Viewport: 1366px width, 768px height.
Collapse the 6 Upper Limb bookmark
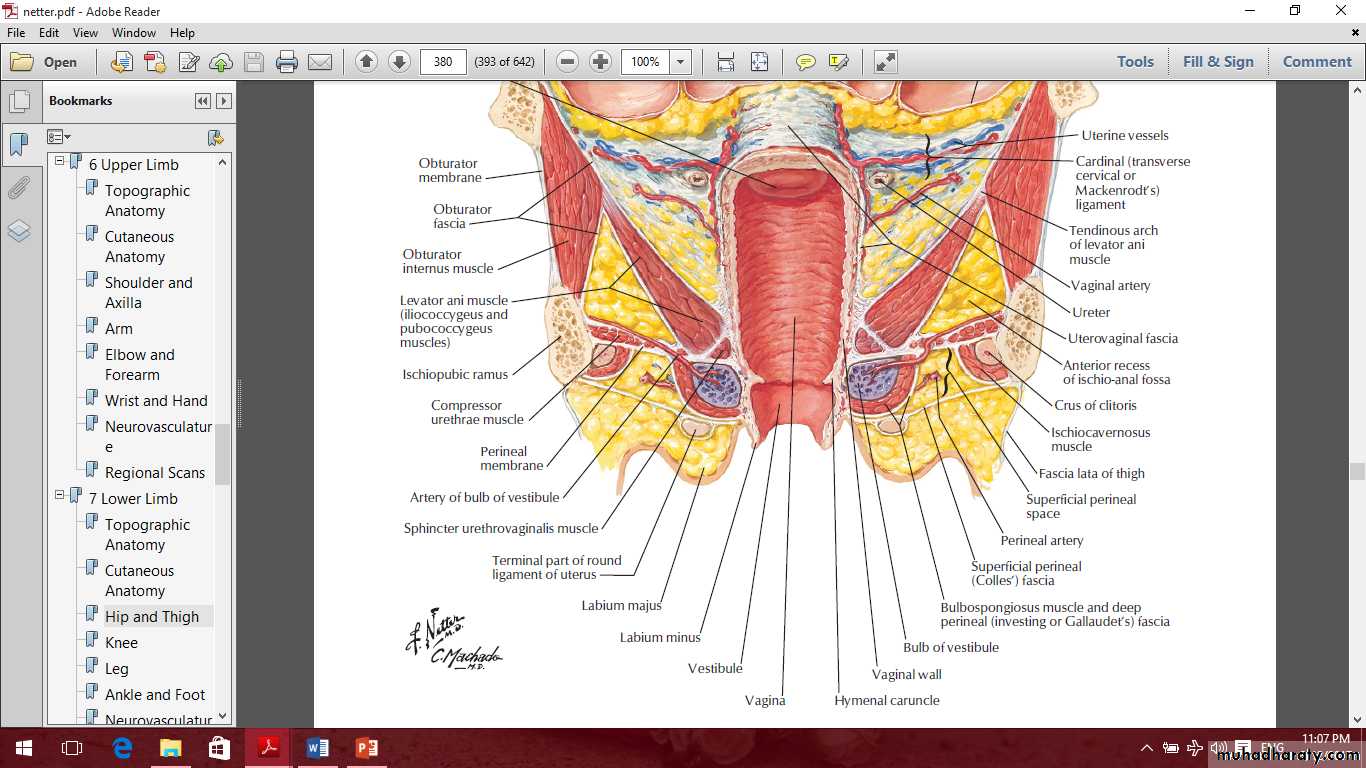[60, 161]
